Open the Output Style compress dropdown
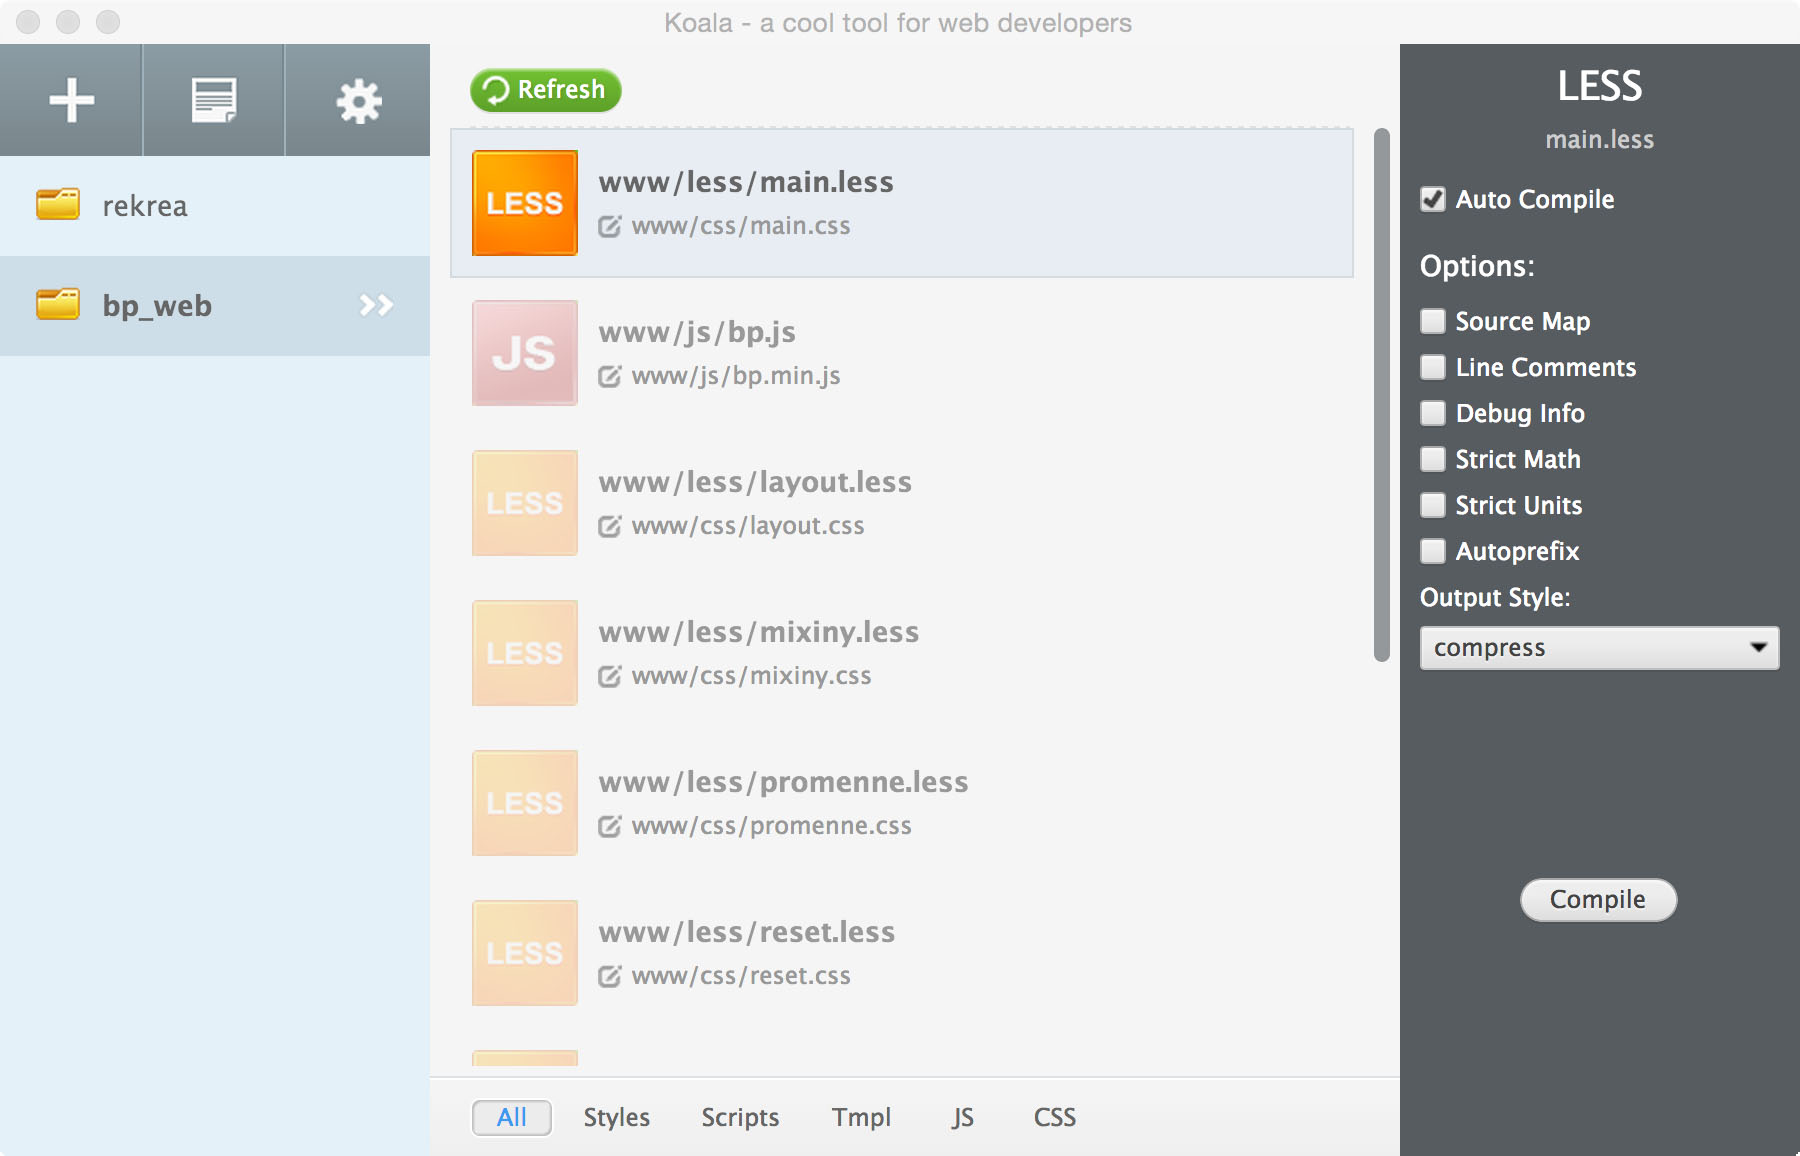This screenshot has height=1156, width=1800. (x=1598, y=648)
